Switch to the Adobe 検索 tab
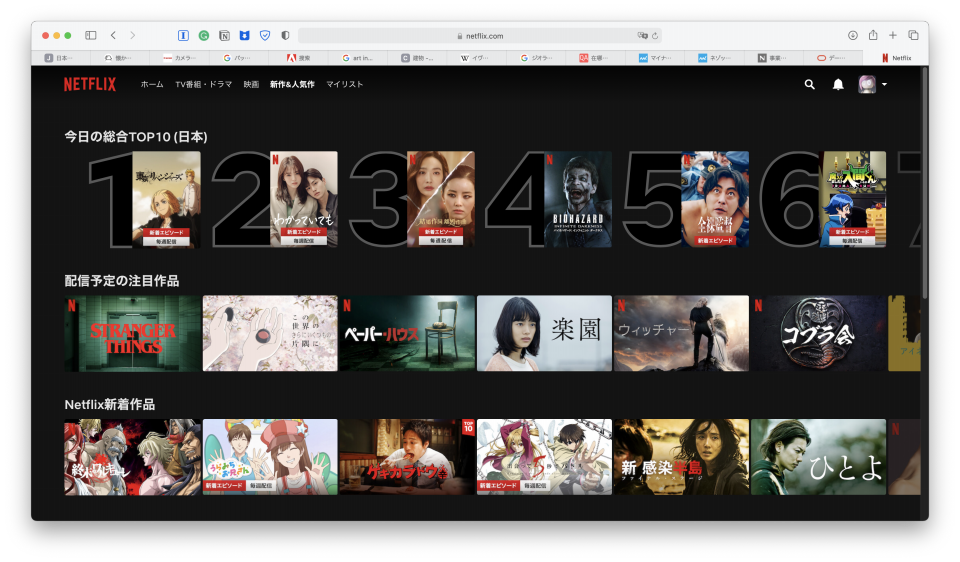This screenshot has height=562, width=960. [299, 58]
